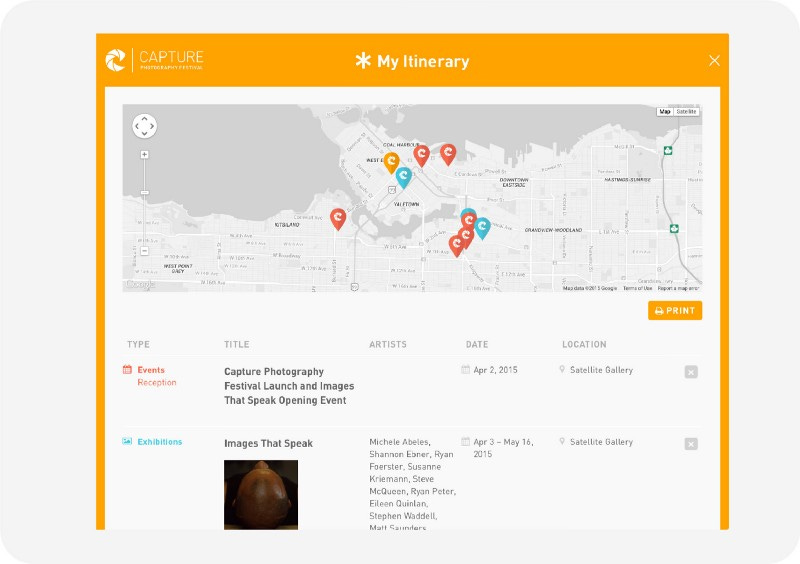The image size is (800, 564).
Task: Click the Apr 2, 2015 date
Action: coord(495,370)
